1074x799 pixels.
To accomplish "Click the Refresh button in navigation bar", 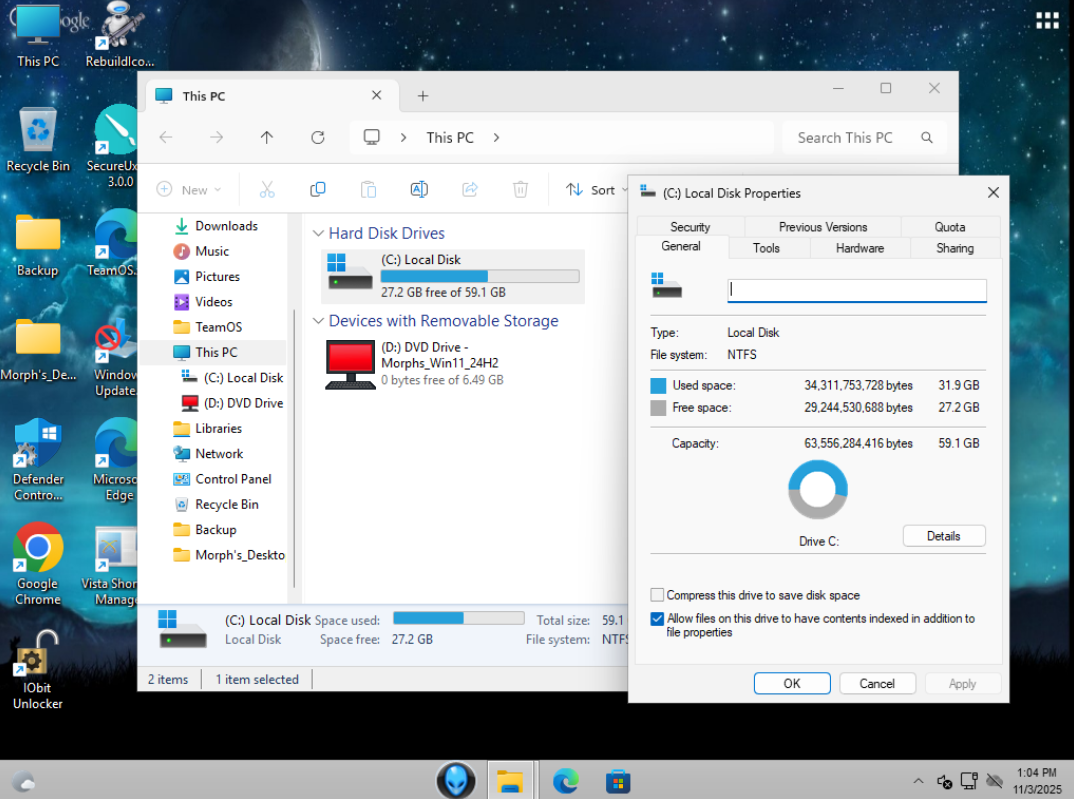I will (x=318, y=138).
